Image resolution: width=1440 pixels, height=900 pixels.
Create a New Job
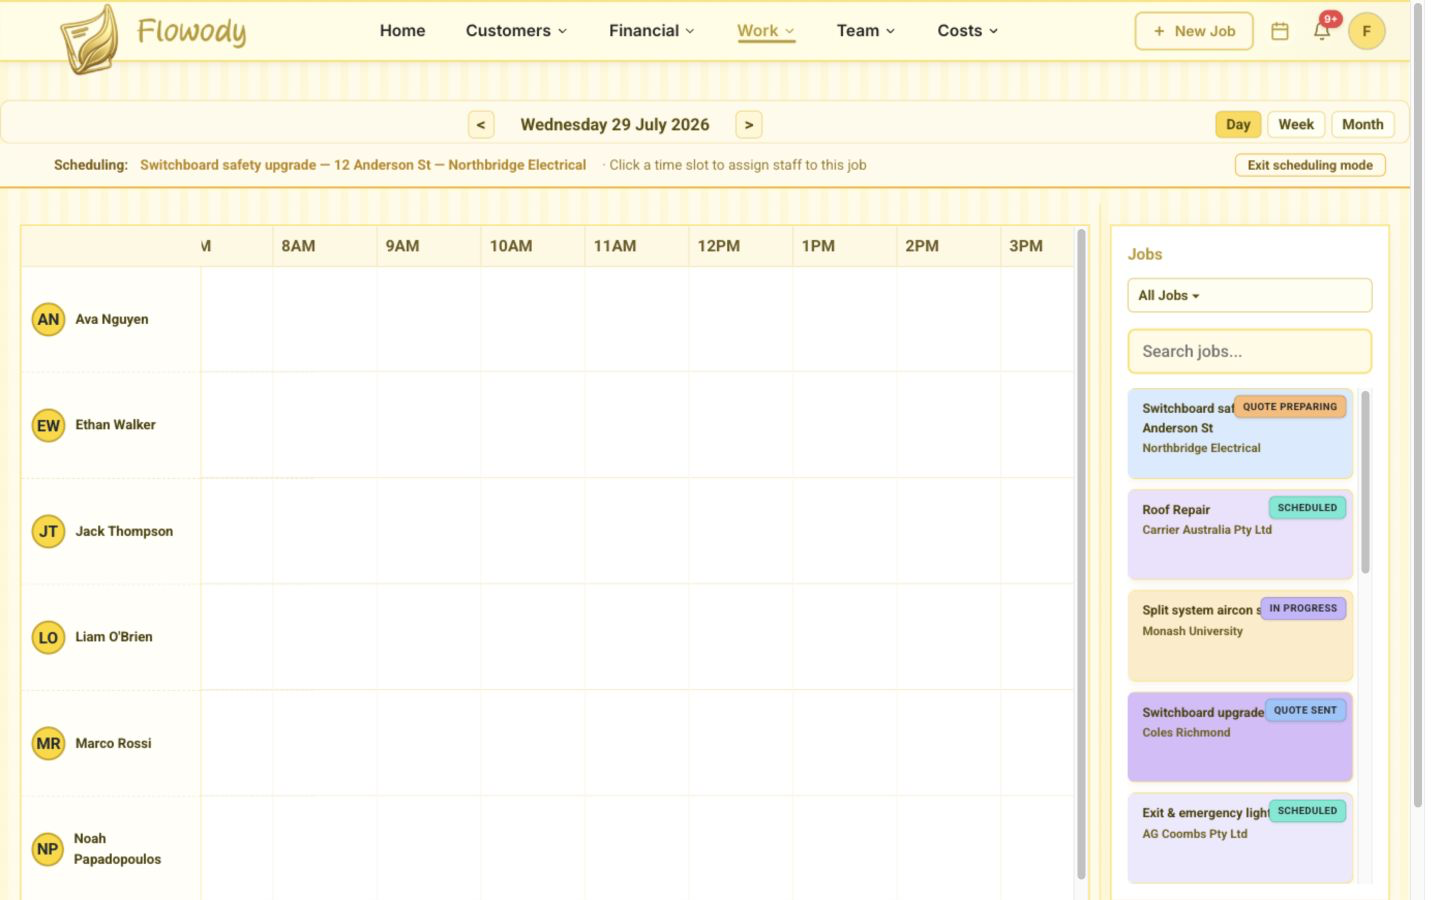click(x=1194, y=31)
